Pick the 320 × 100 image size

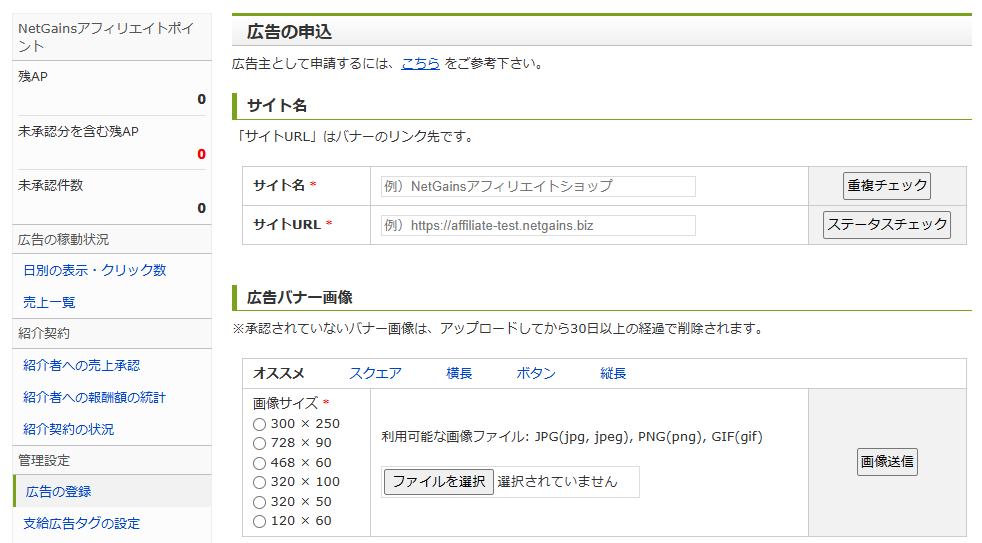click(260, 482)
